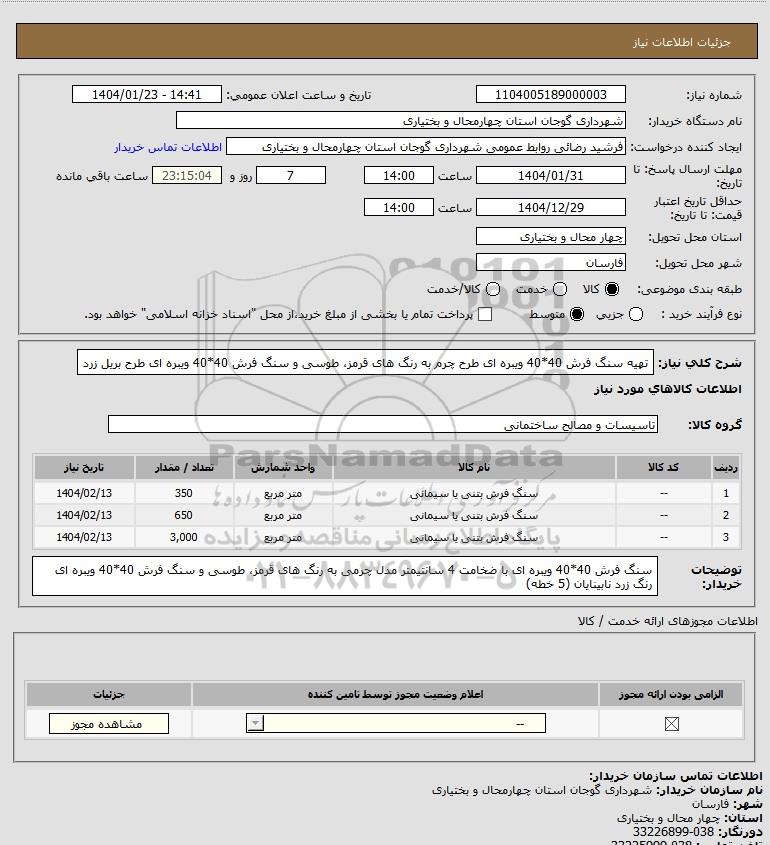
Task: Click the تاریخ نیاز column header
Action: click(x=84, y=467)
